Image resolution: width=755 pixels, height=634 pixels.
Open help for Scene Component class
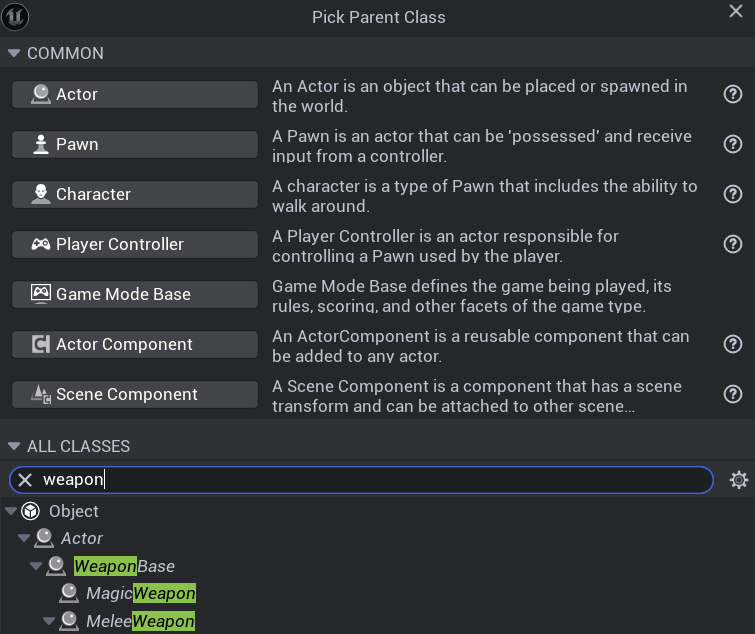coord(732,394)
